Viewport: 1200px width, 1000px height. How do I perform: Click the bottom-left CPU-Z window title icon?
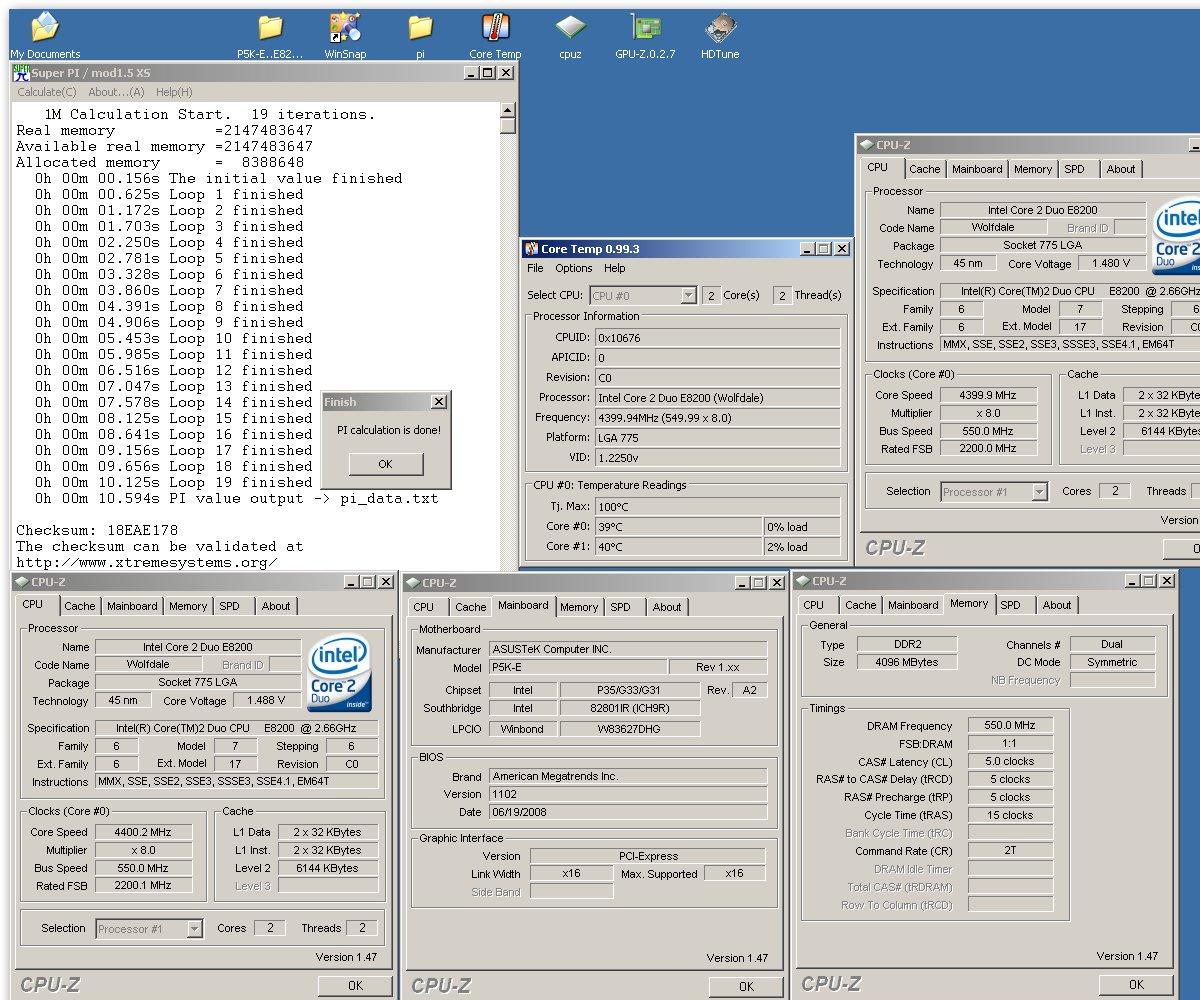click(22, 582)
